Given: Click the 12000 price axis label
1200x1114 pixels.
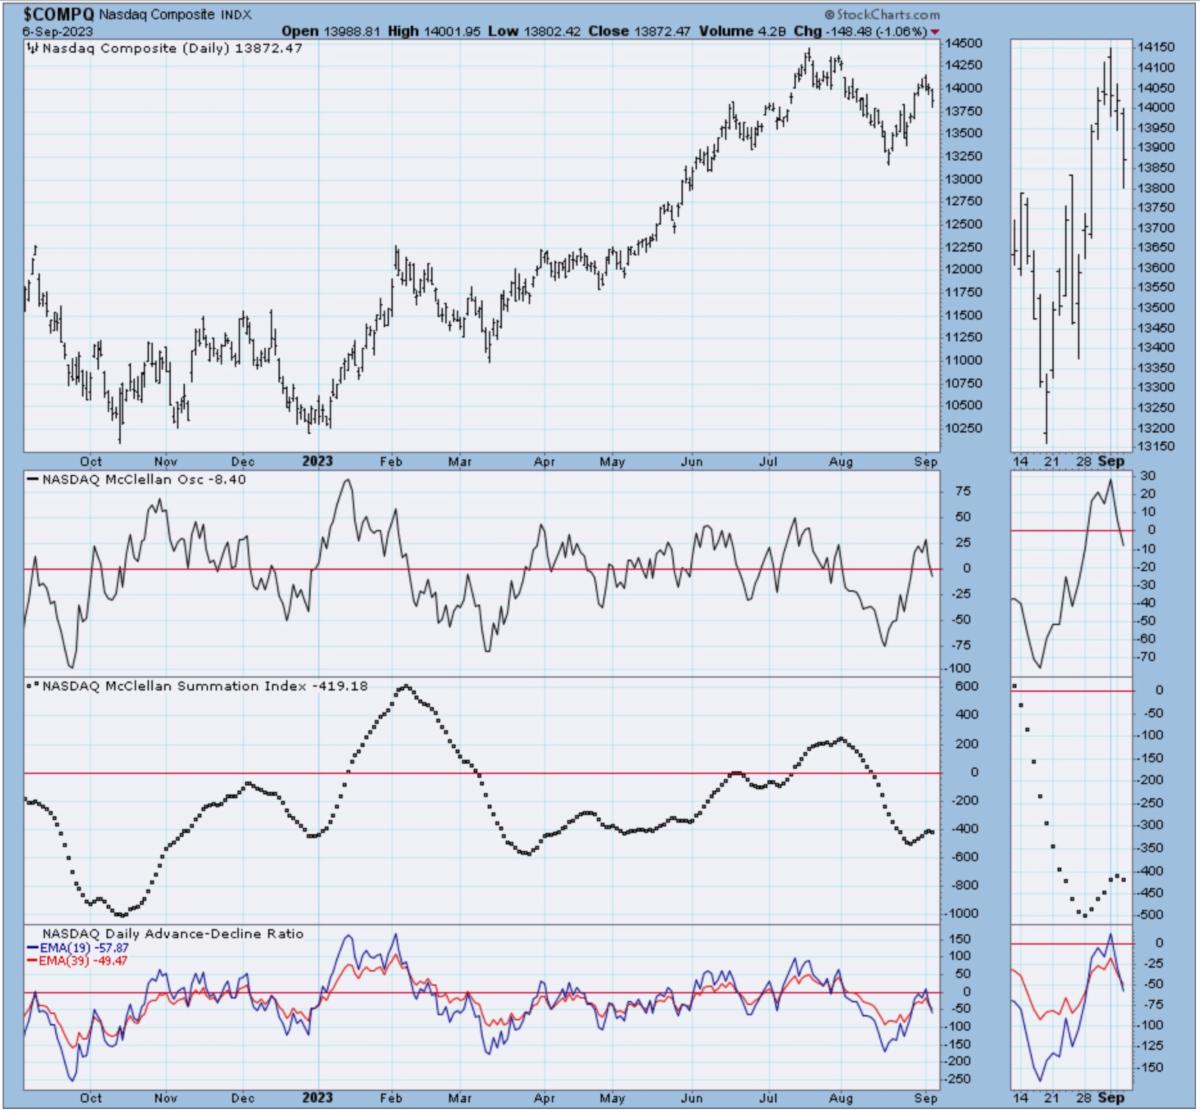Looking at the screenshot, I should click(x=965, y=269).
